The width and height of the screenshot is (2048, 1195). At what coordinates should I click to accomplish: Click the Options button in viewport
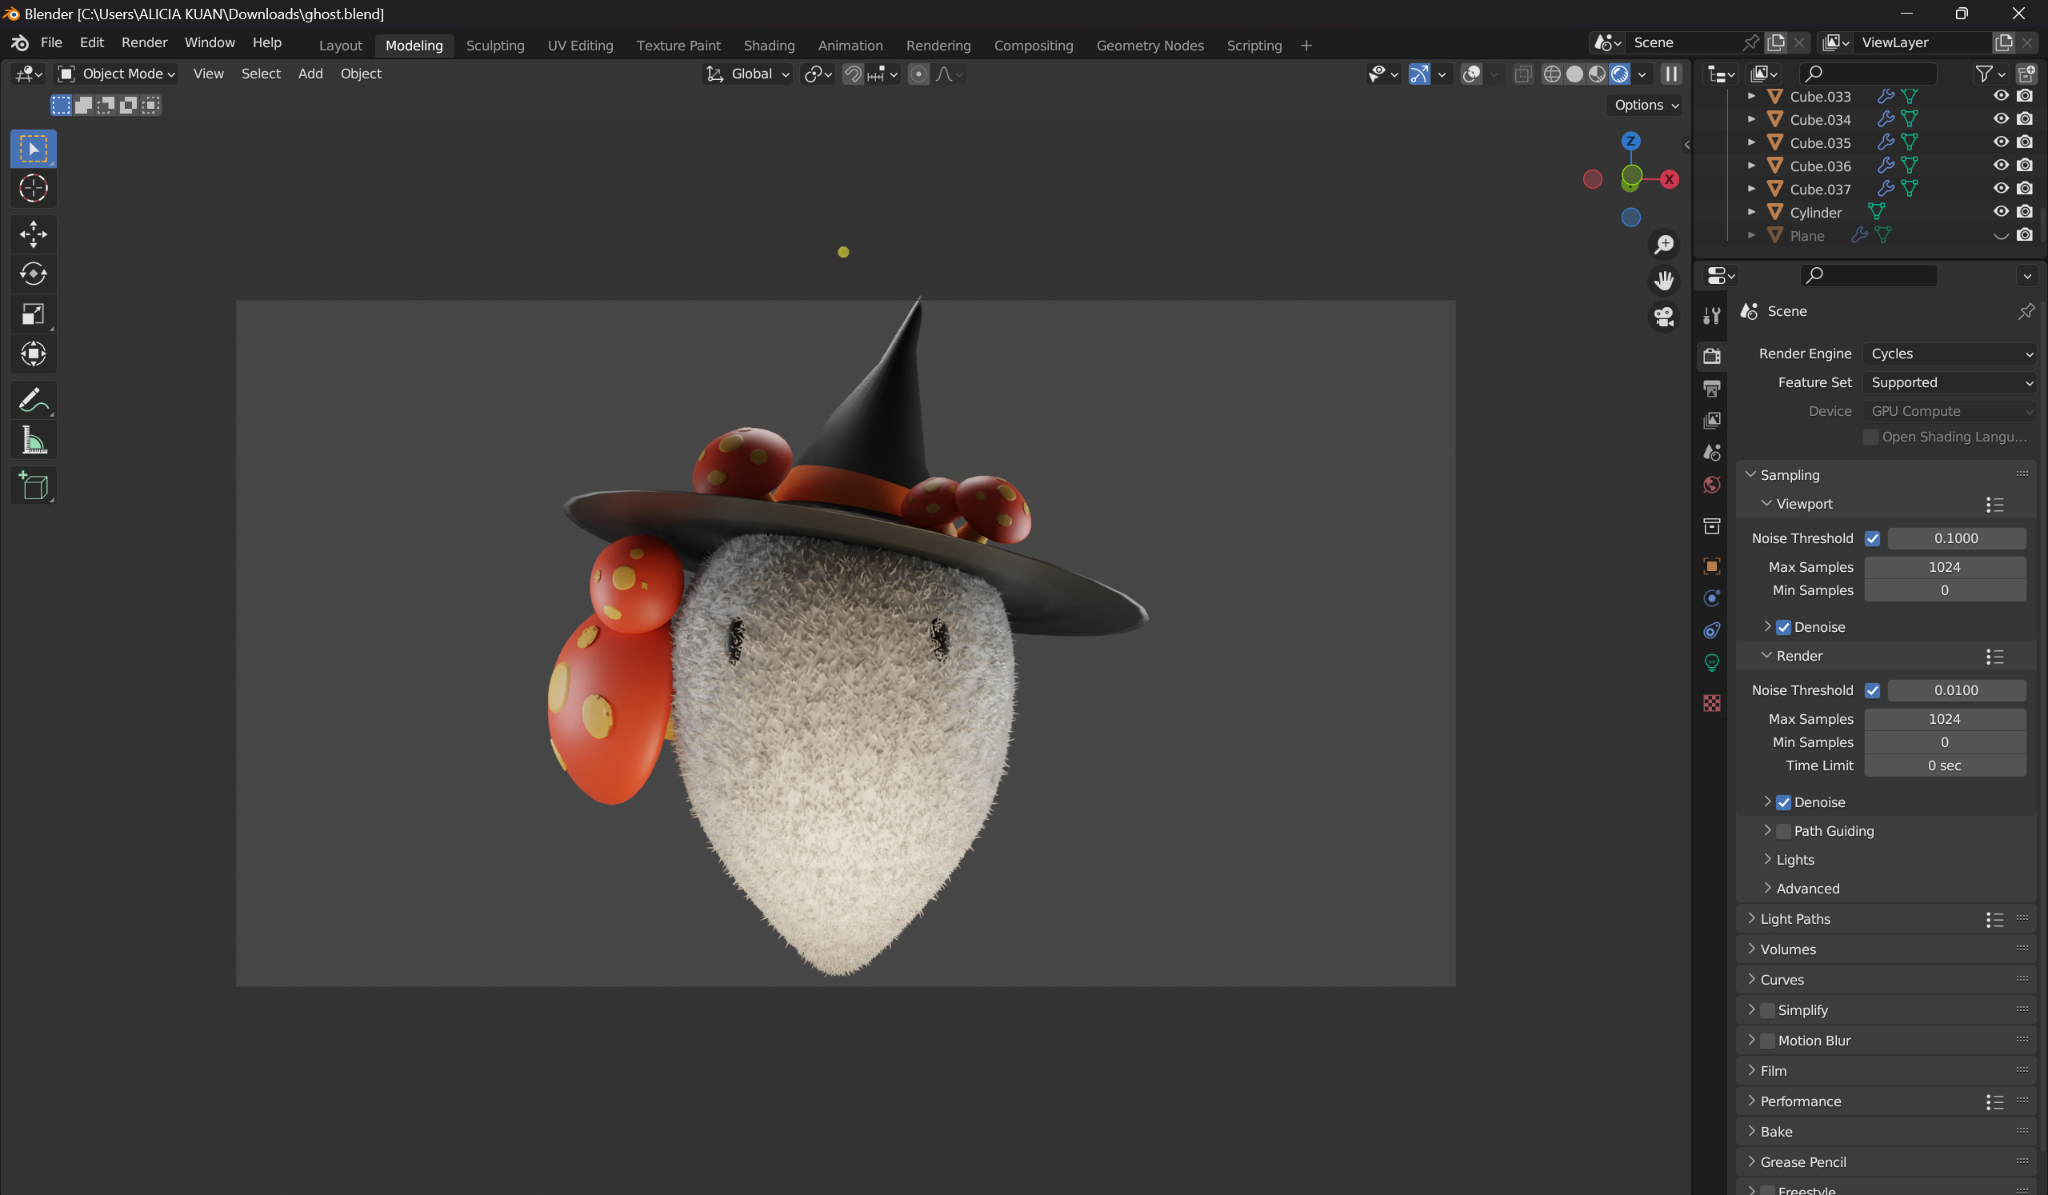1646,105
